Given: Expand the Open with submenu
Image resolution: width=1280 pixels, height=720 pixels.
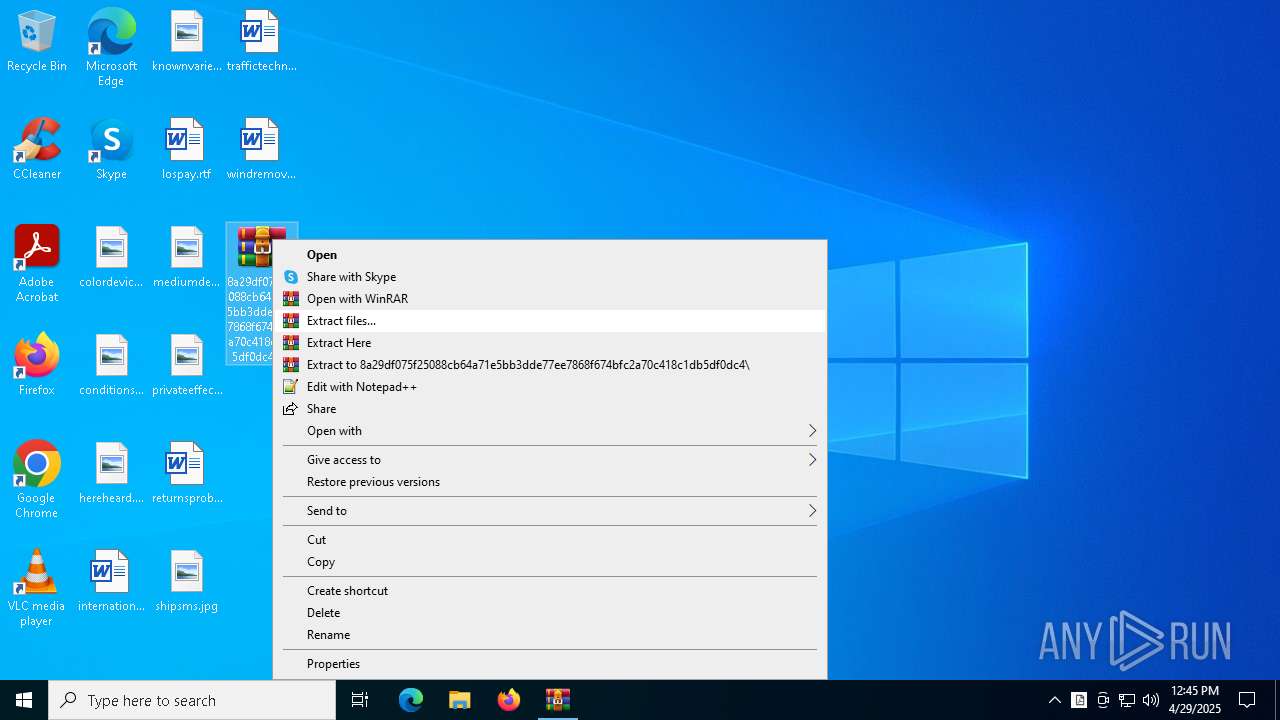Looking at the screenshot, I should (550, 431).
